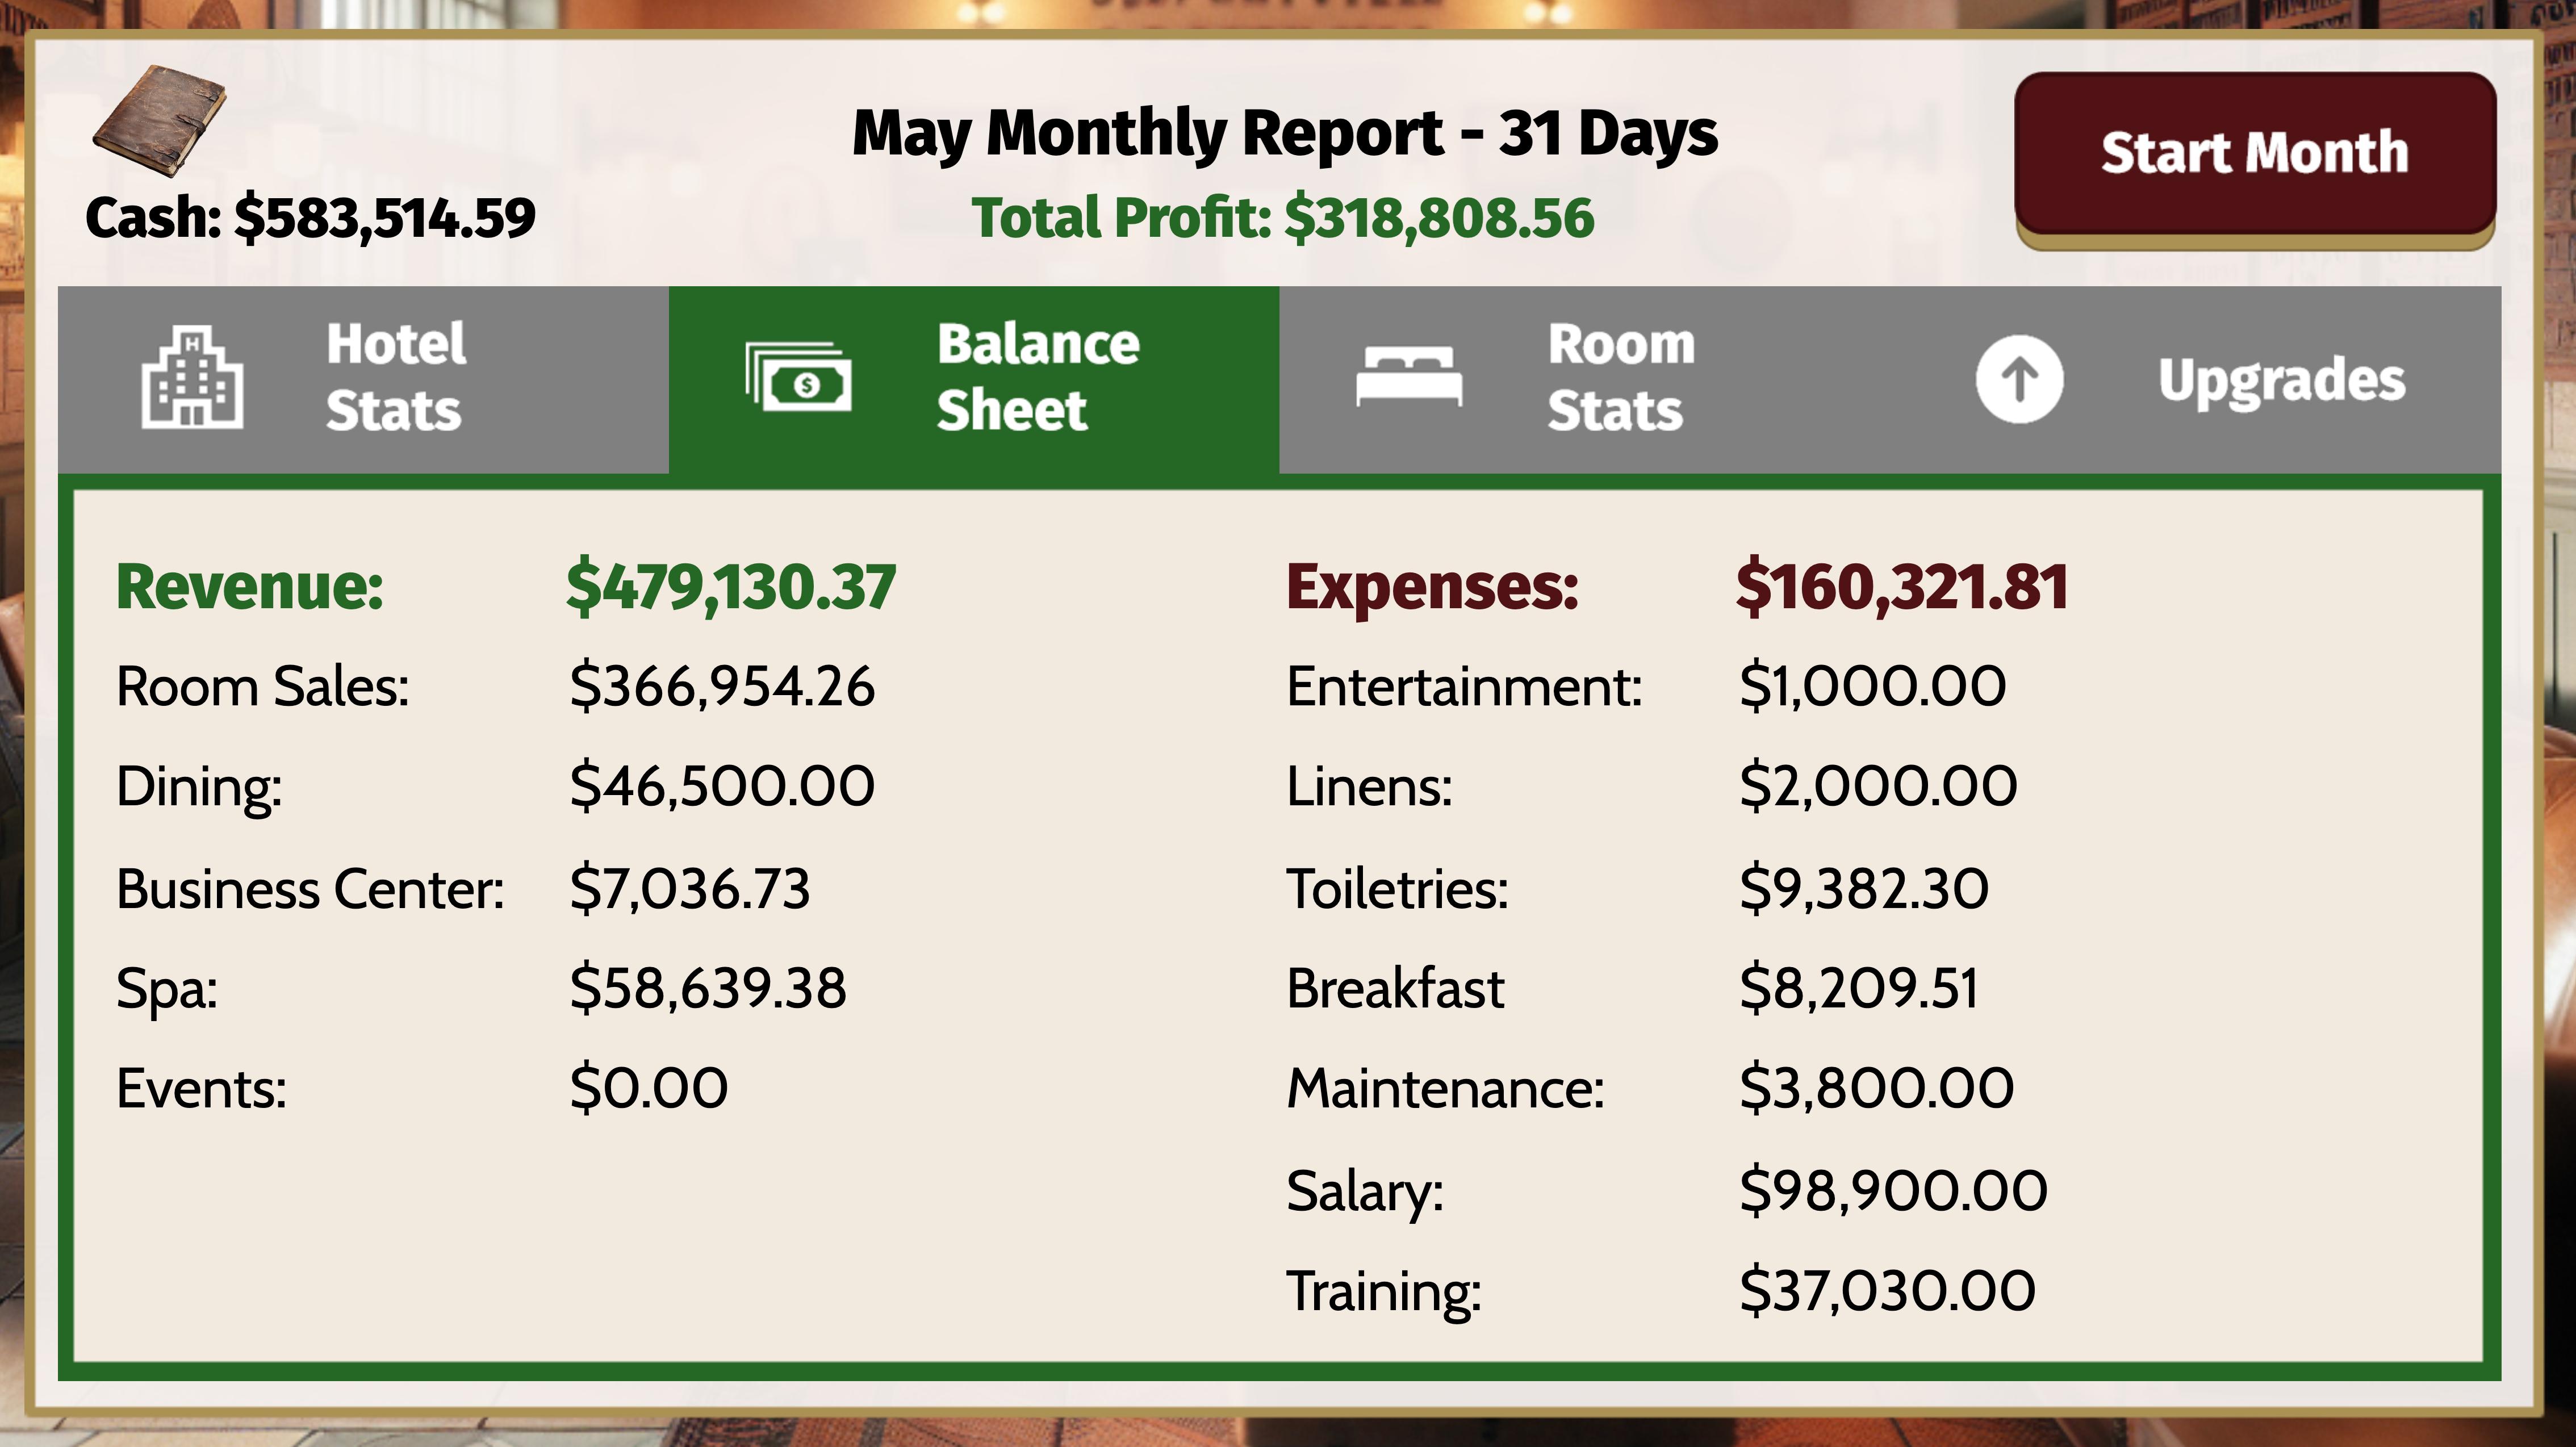This screenshot has height=1447, width=2576.
Task: Click the upward arrow icon on Upgrades tab
Action: [x=2020, y=381]
